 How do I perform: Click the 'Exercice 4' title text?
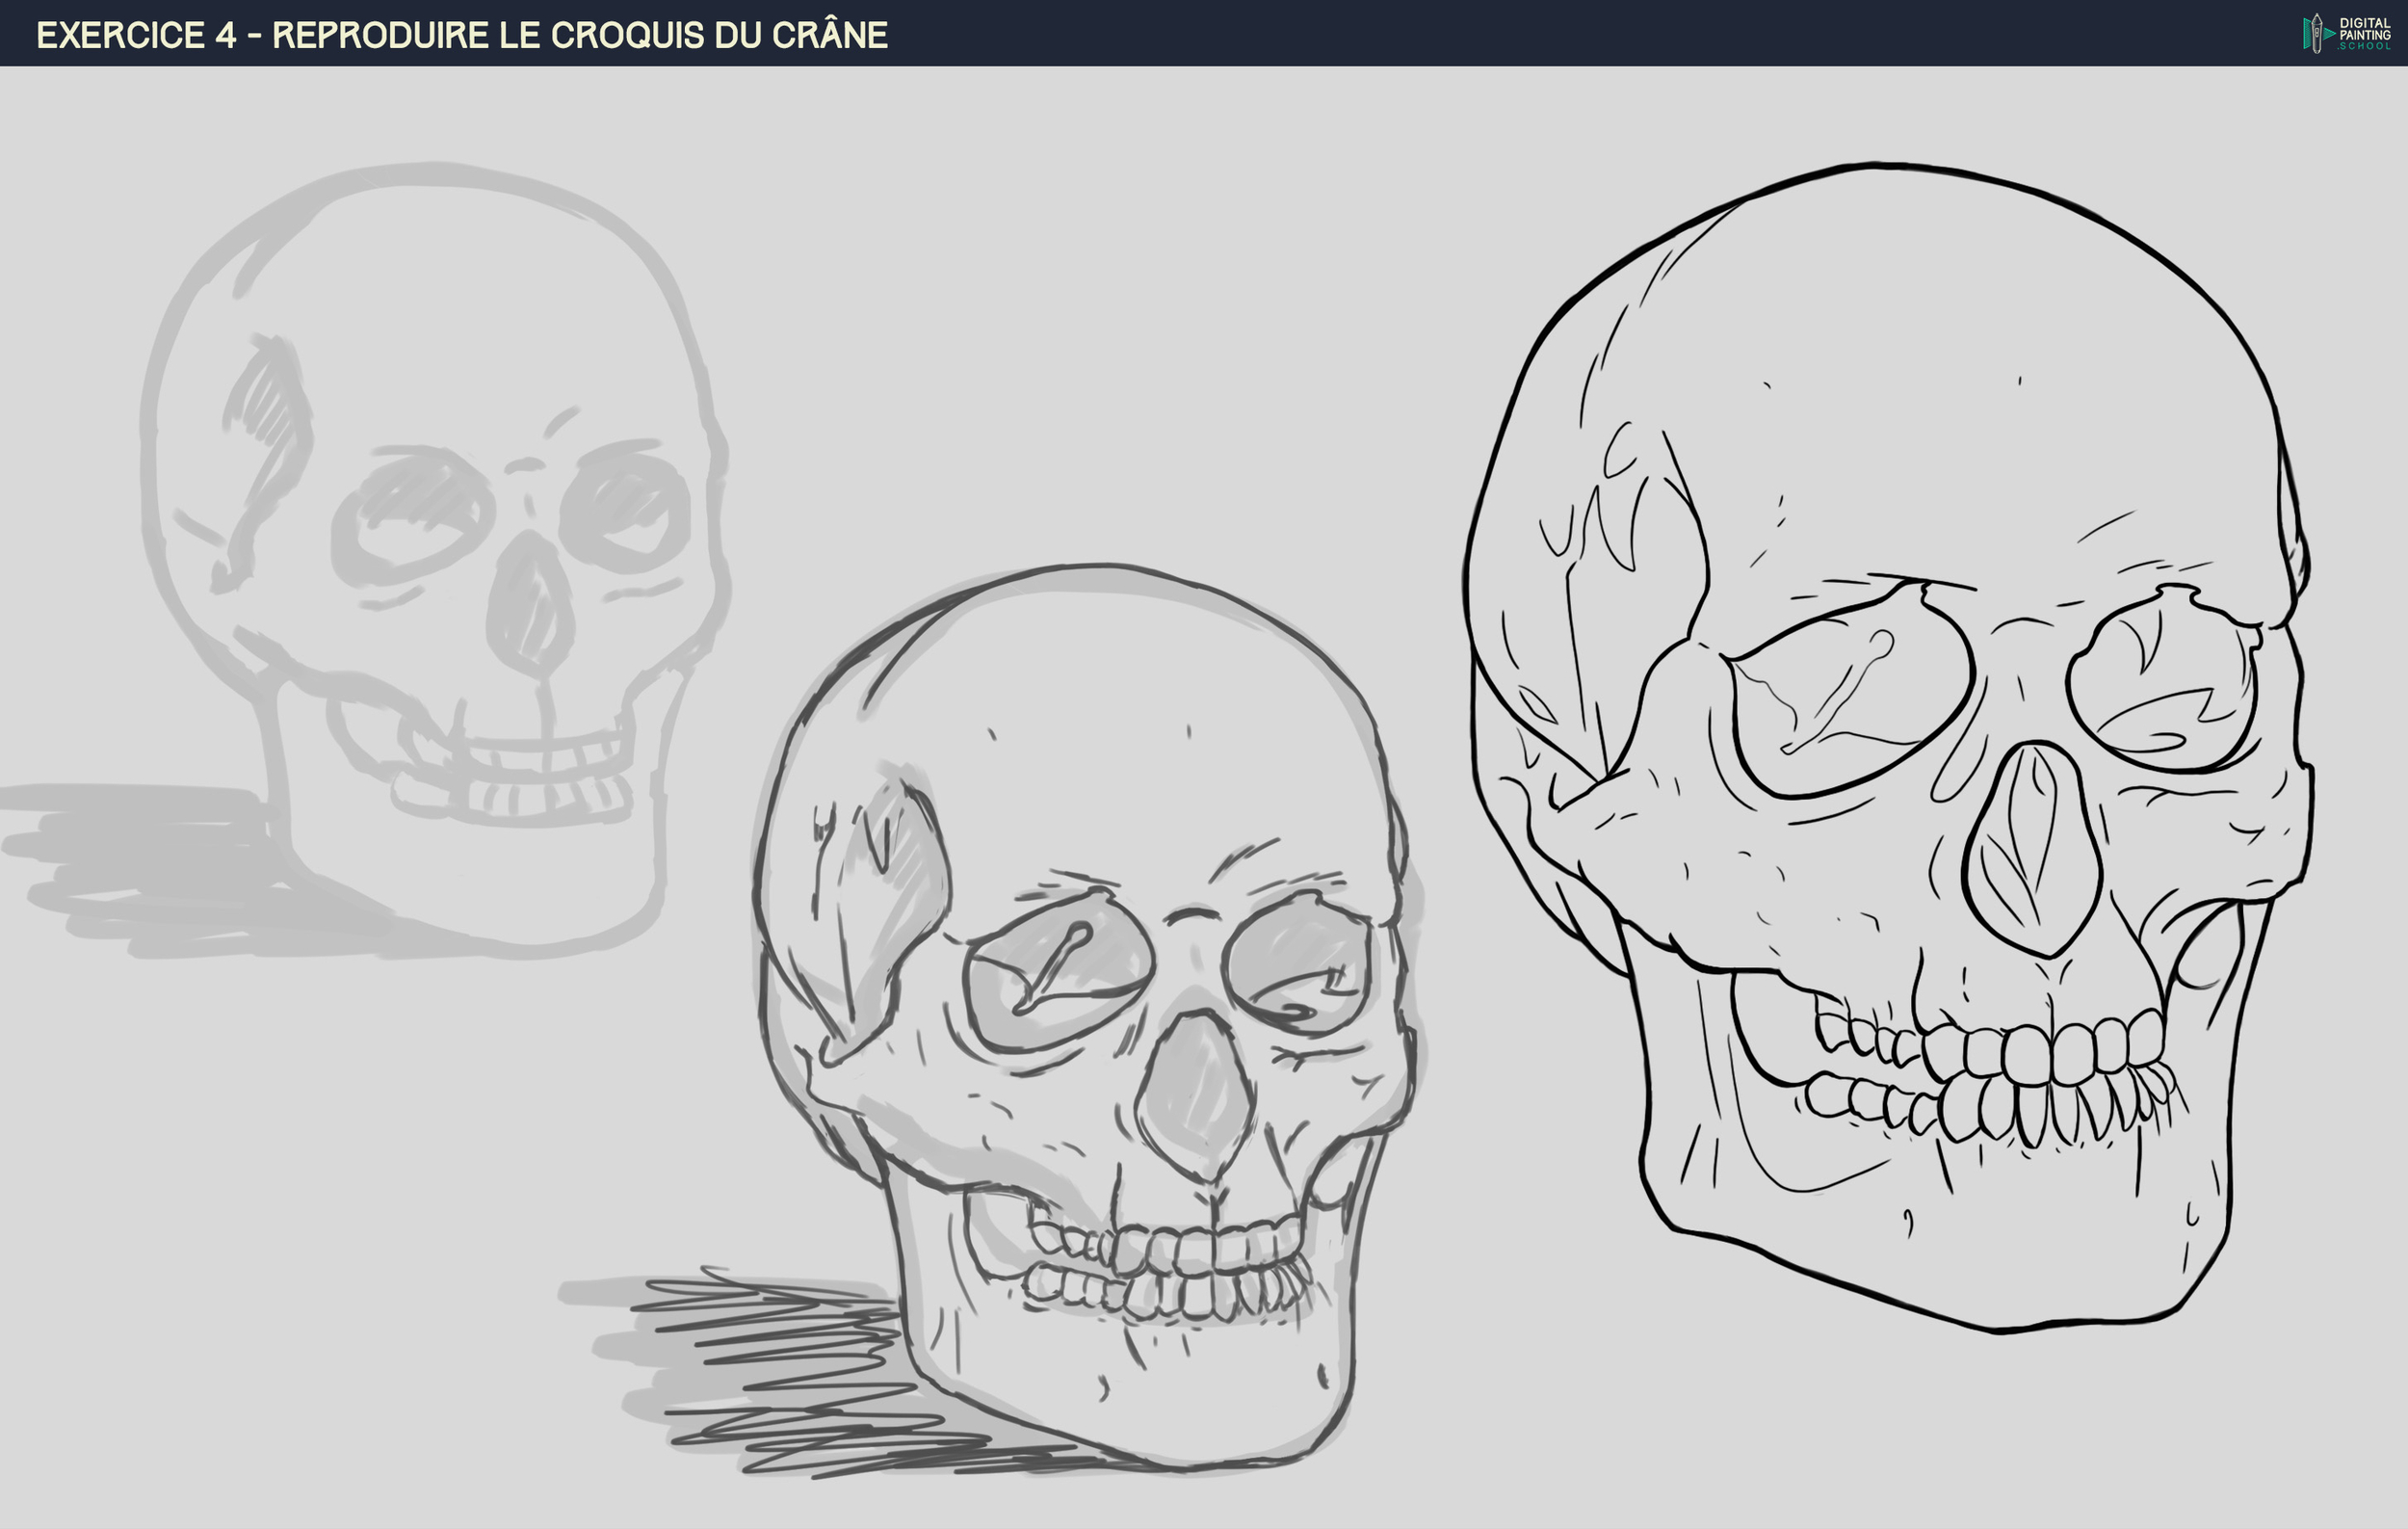(x=136, y=36)
